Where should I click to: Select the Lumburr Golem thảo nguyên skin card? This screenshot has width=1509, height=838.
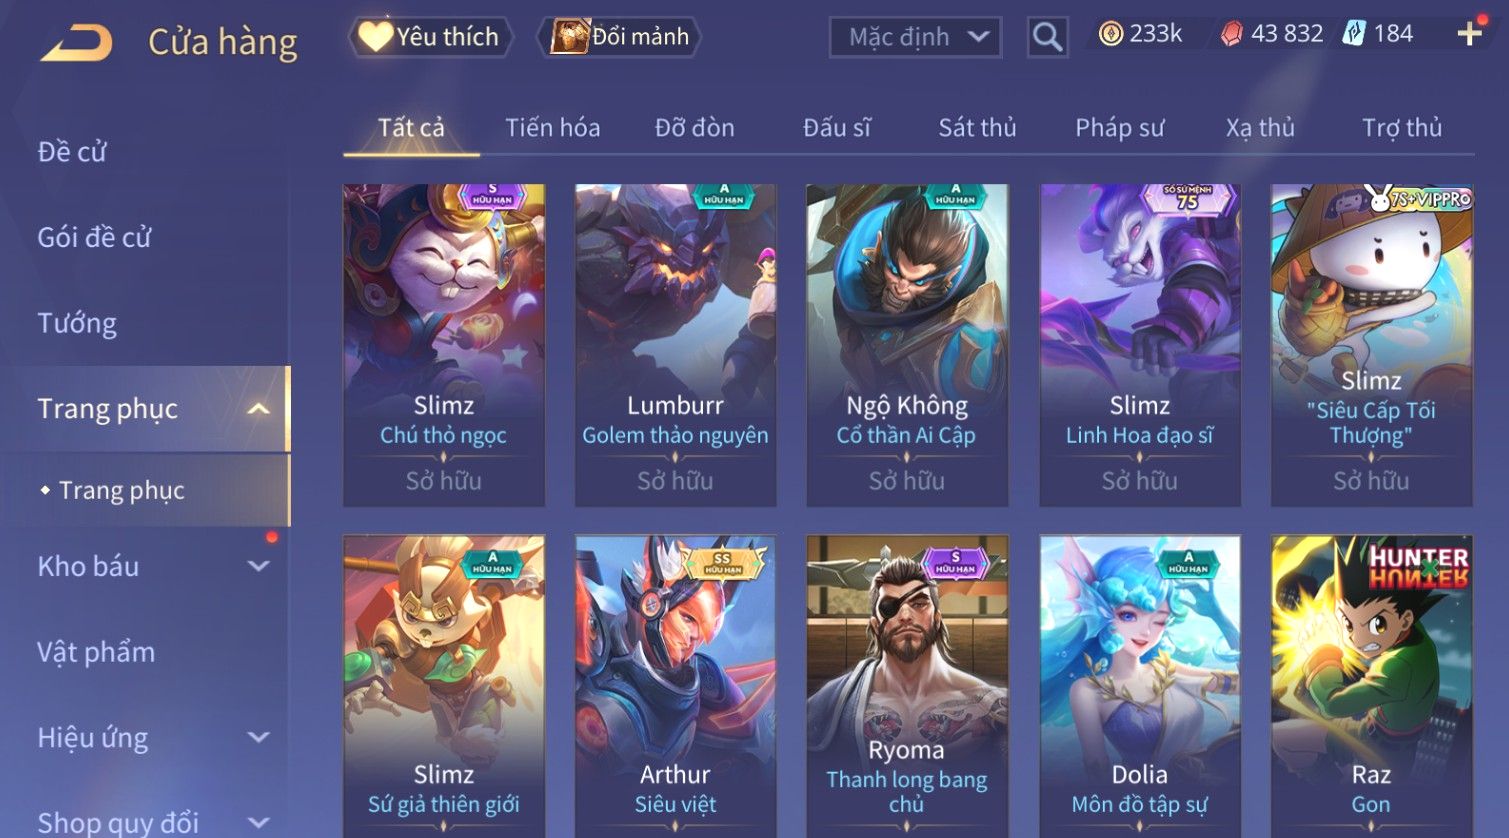(675, 345)
